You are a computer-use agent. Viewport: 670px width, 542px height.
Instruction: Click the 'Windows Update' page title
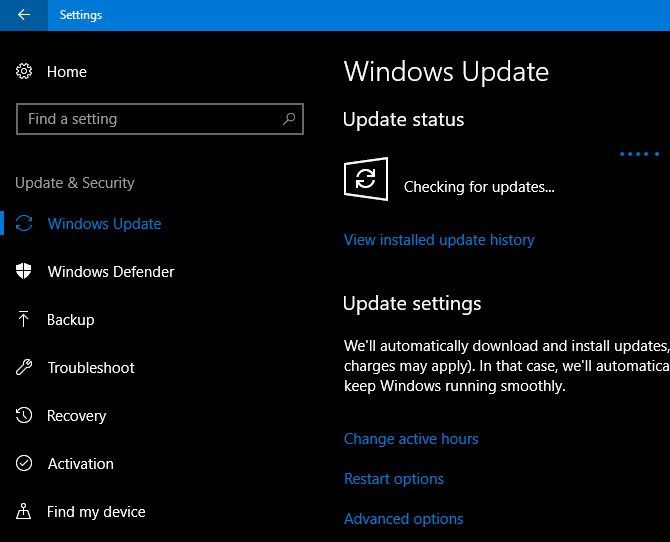click(446, 71)
